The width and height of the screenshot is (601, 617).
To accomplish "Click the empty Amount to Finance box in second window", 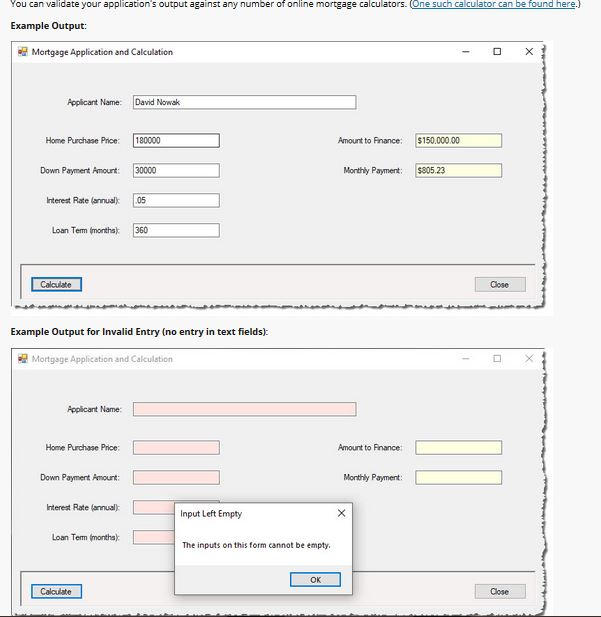I will click(x=459, y=447).
